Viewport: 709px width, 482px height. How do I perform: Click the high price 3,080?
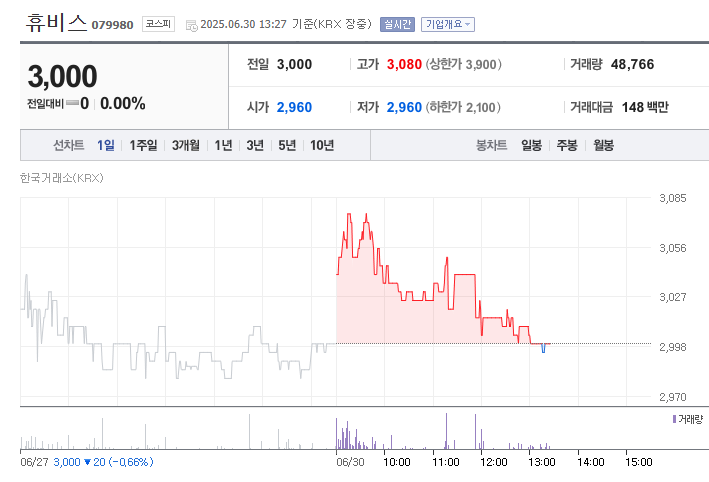tap(404, 64)
